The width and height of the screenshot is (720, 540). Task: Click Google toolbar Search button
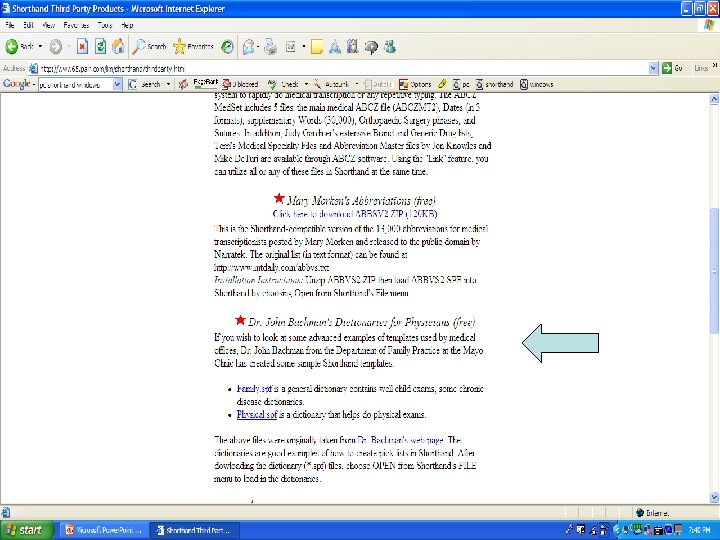(x=145, y=84)
